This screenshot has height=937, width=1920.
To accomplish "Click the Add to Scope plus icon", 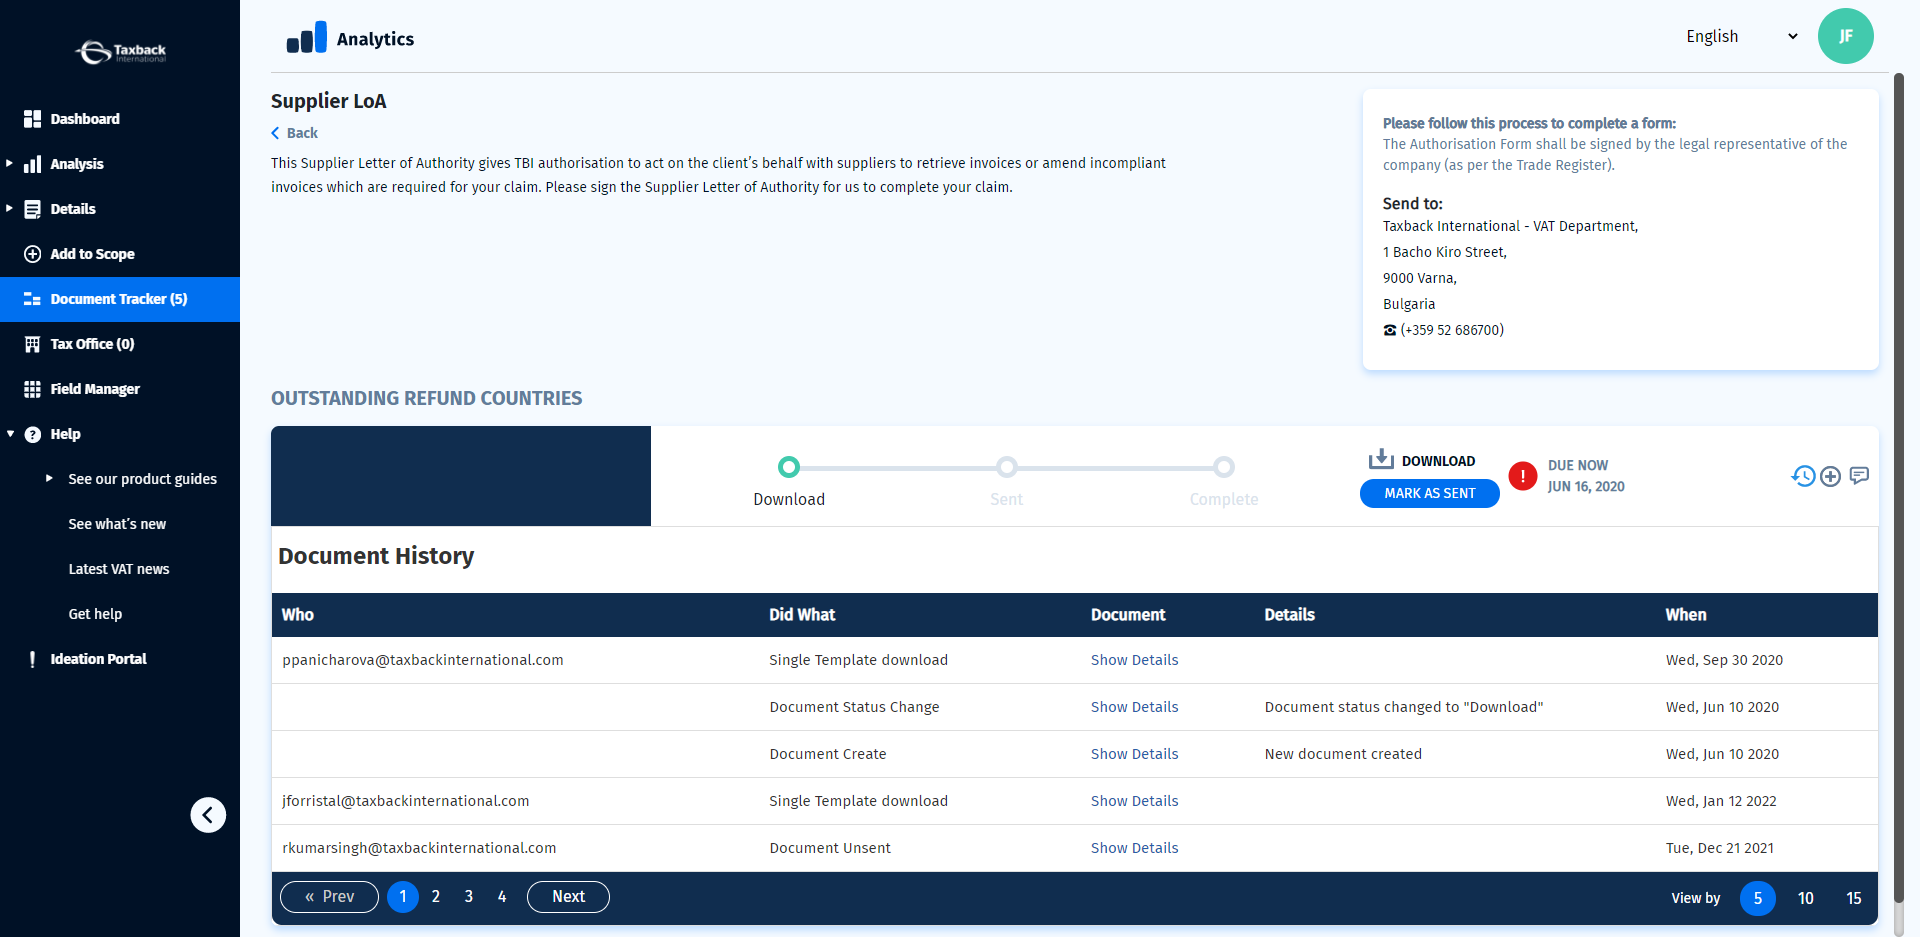I will coord(33,254).
